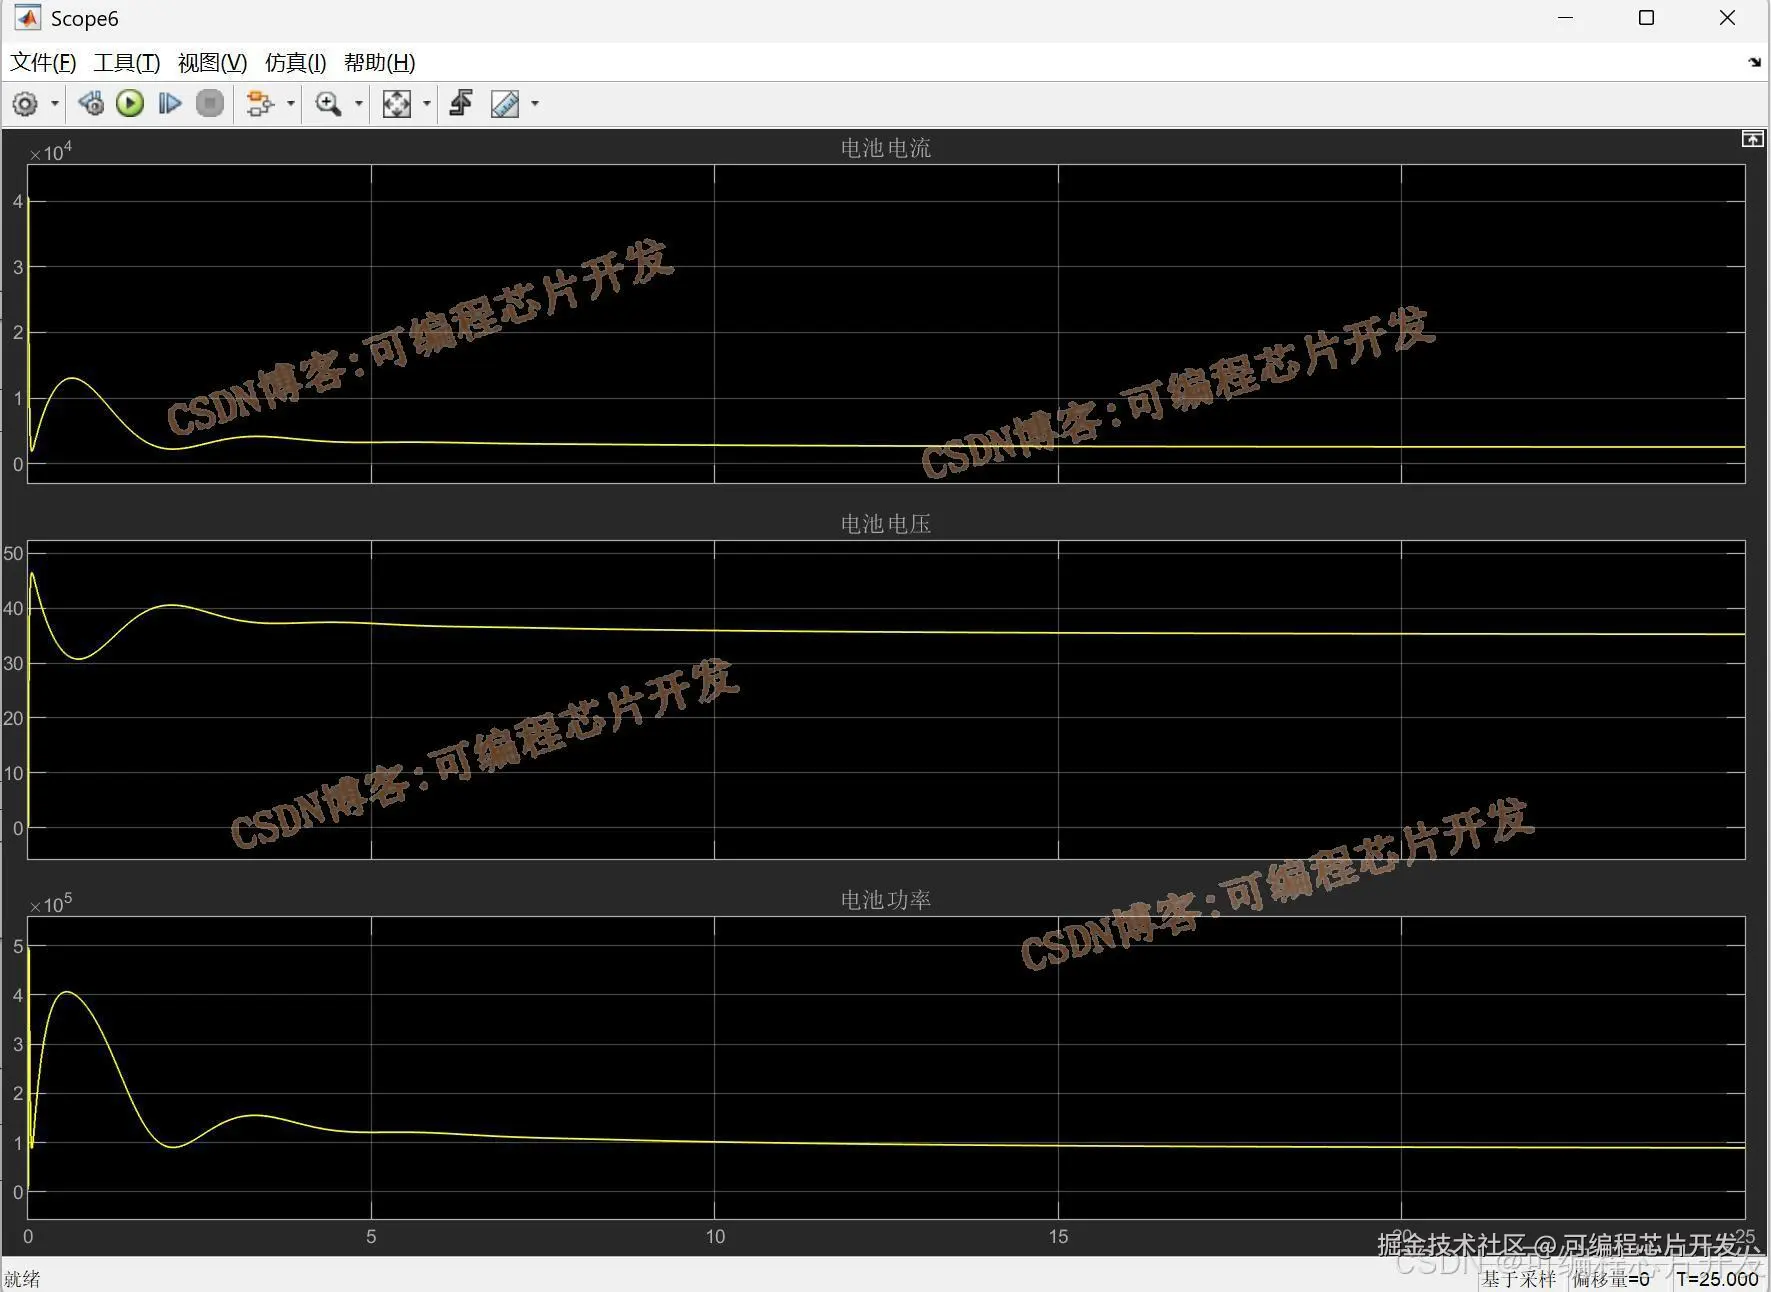Viewport: 1771px width, 1292px height.
Task: Click the stop simulation button
Action: click(x=210, y=104)
